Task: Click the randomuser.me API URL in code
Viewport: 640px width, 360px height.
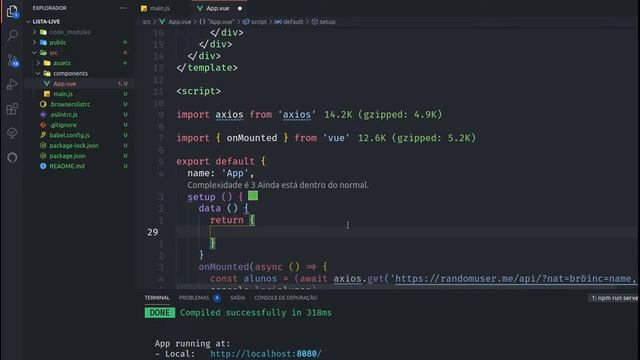Action: [x=515, y=279]
